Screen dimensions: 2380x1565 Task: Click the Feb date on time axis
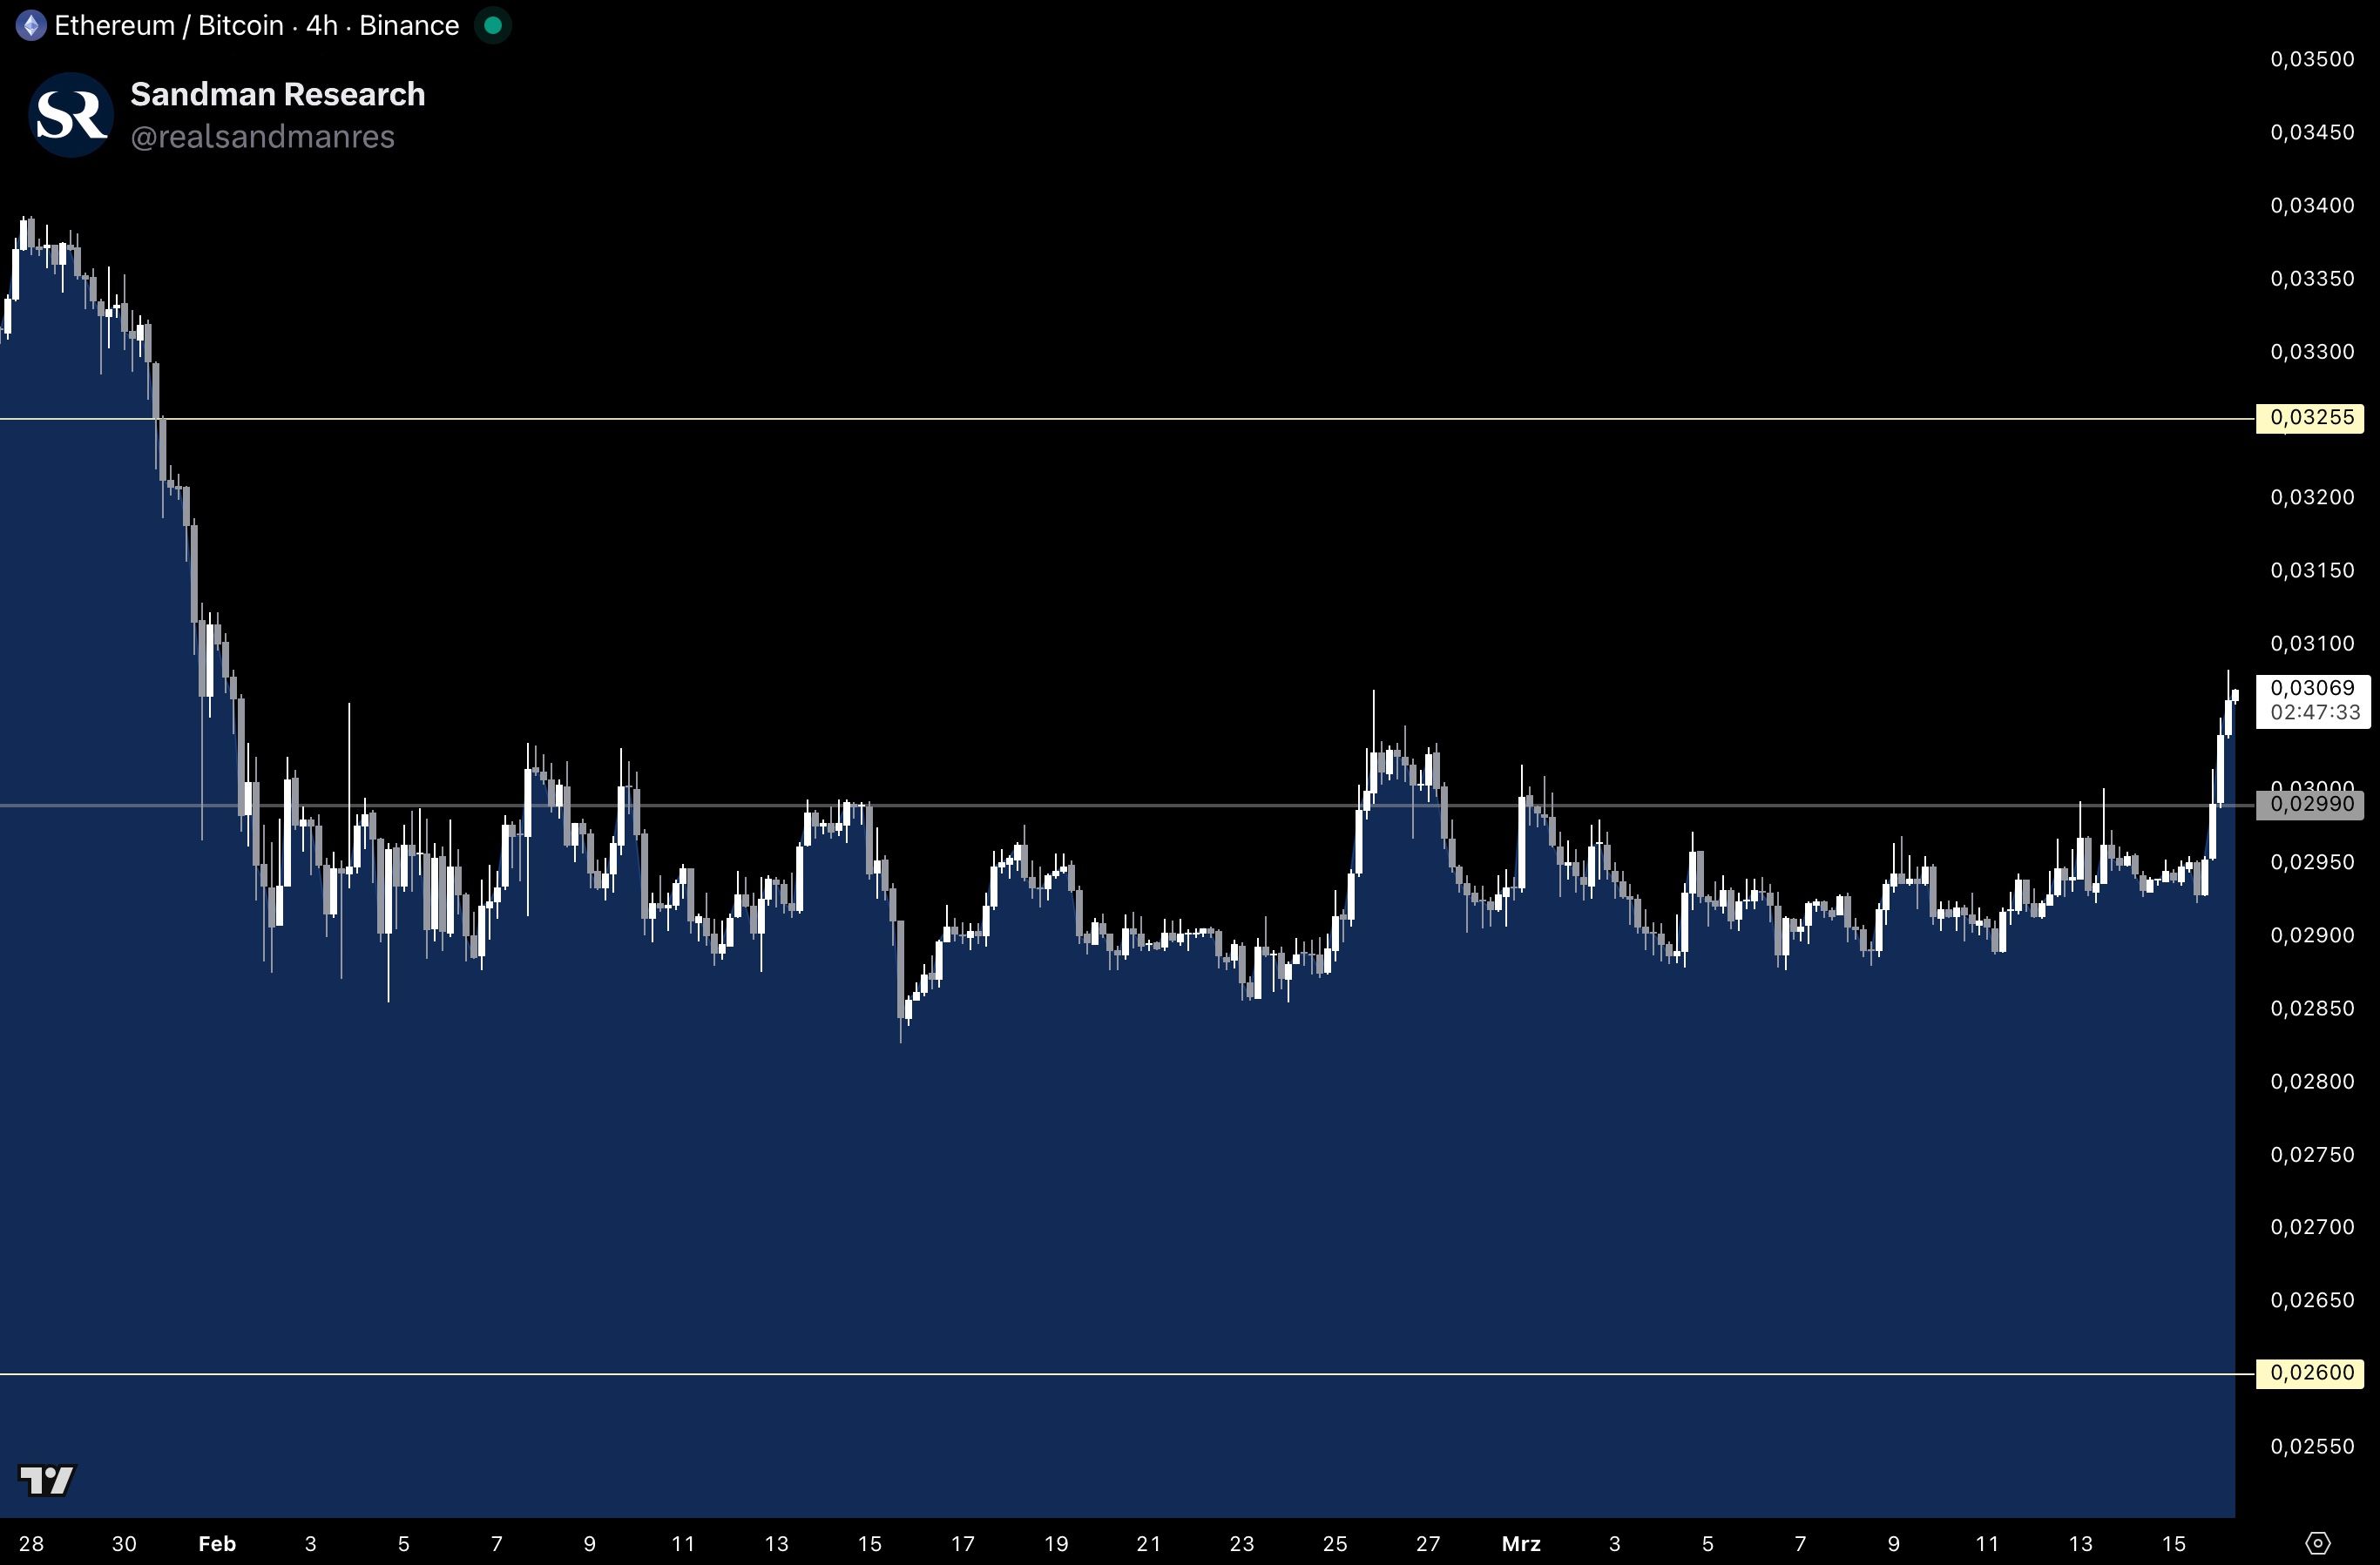pyautogui.click(x=217, y=1543)
